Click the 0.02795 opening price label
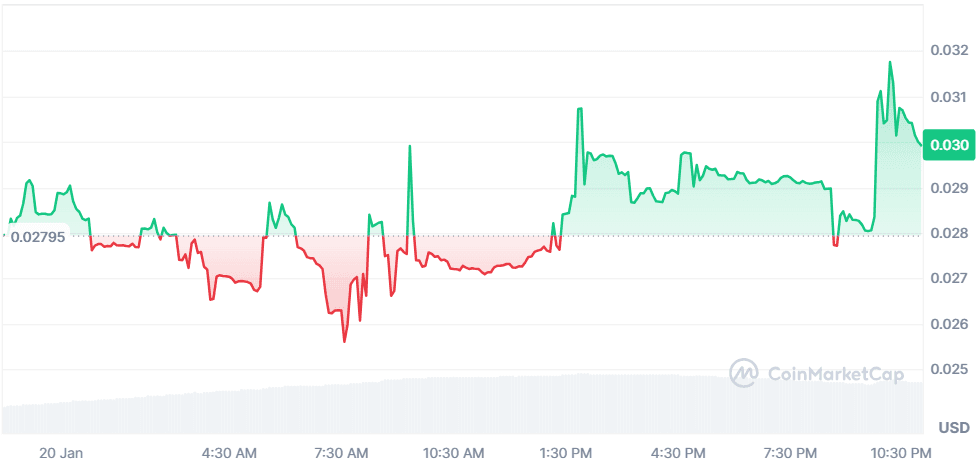This screenshot has width=977, height=466. point(37,237)
